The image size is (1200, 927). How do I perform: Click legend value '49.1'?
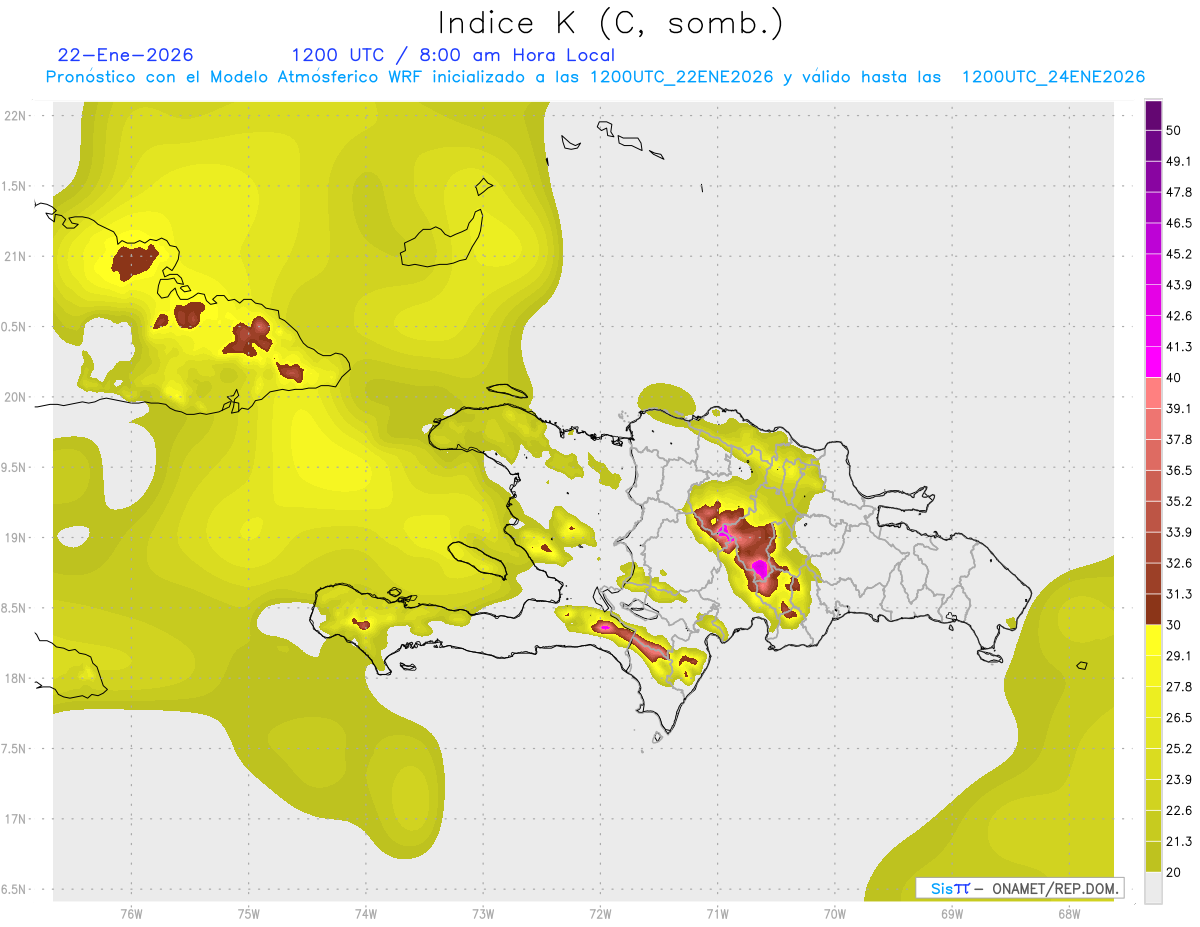point(1179,161)
